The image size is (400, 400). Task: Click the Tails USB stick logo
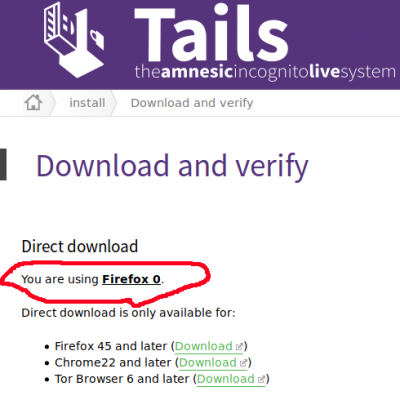(x=74, y=40)
